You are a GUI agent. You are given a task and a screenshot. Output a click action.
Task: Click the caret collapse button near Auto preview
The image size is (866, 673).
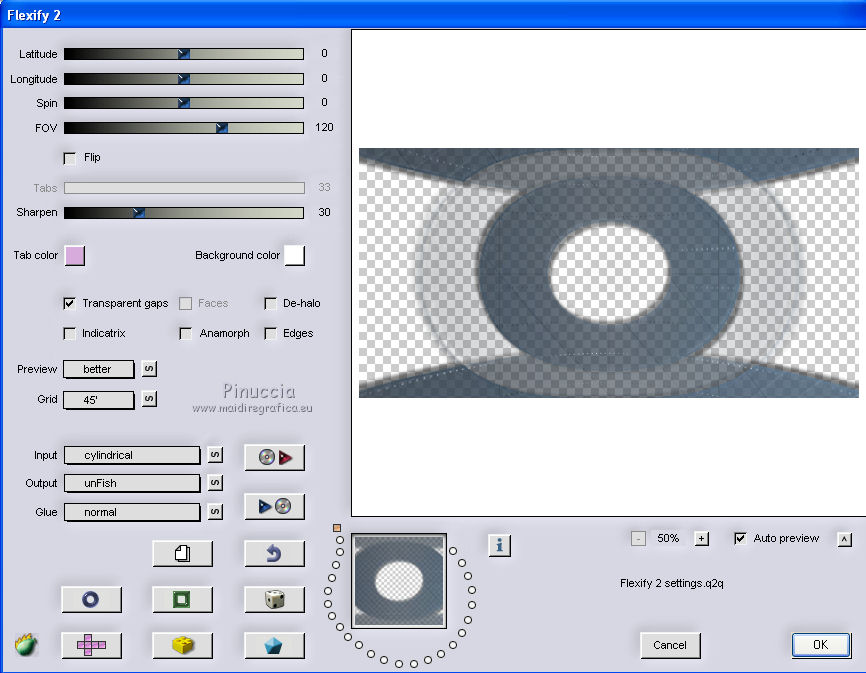844,539
